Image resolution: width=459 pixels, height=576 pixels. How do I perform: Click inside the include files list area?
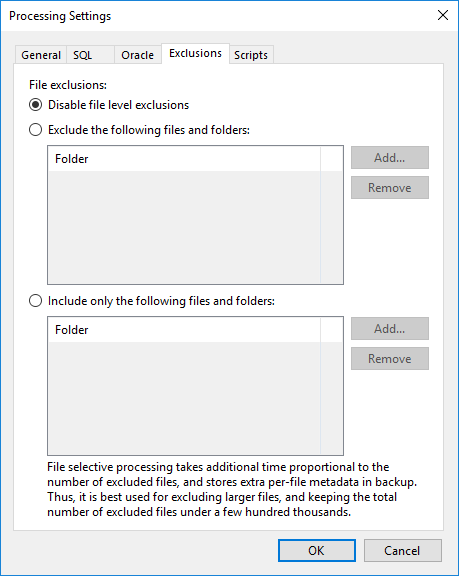[195, 398]
